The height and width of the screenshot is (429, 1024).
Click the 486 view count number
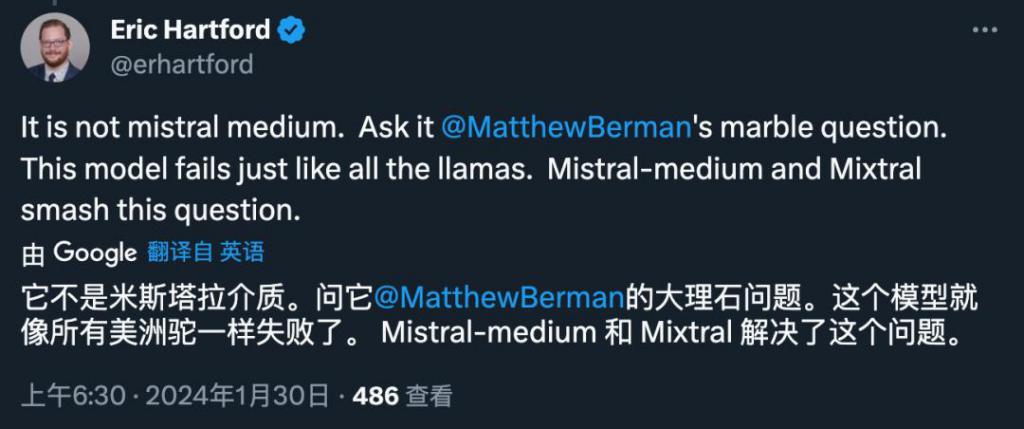click(x=375, y=396)
